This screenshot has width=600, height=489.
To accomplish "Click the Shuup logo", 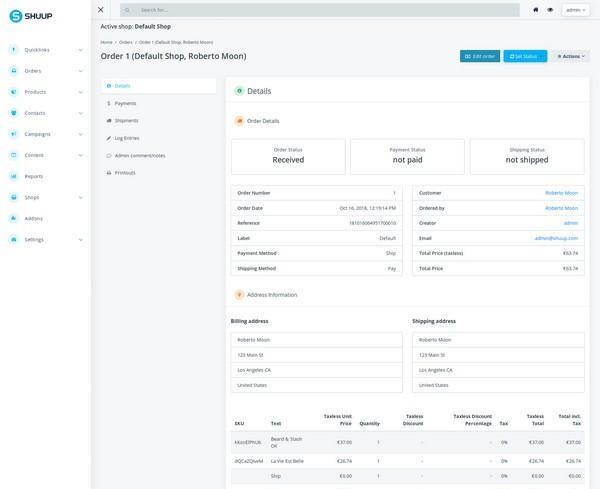I will pyautogui.click(x=31, y=16).
